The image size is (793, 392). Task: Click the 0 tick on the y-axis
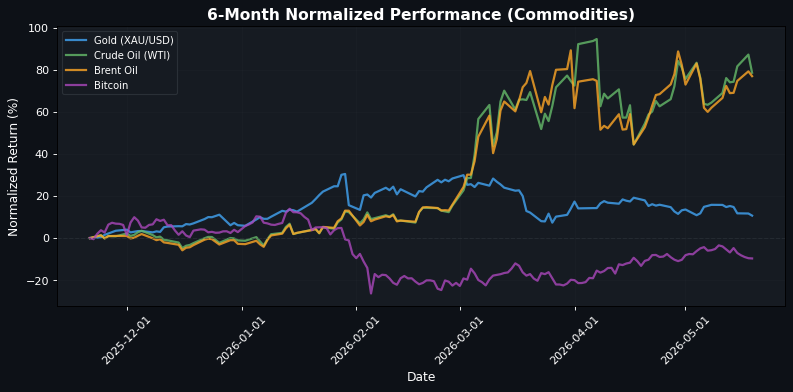(47, 238)
